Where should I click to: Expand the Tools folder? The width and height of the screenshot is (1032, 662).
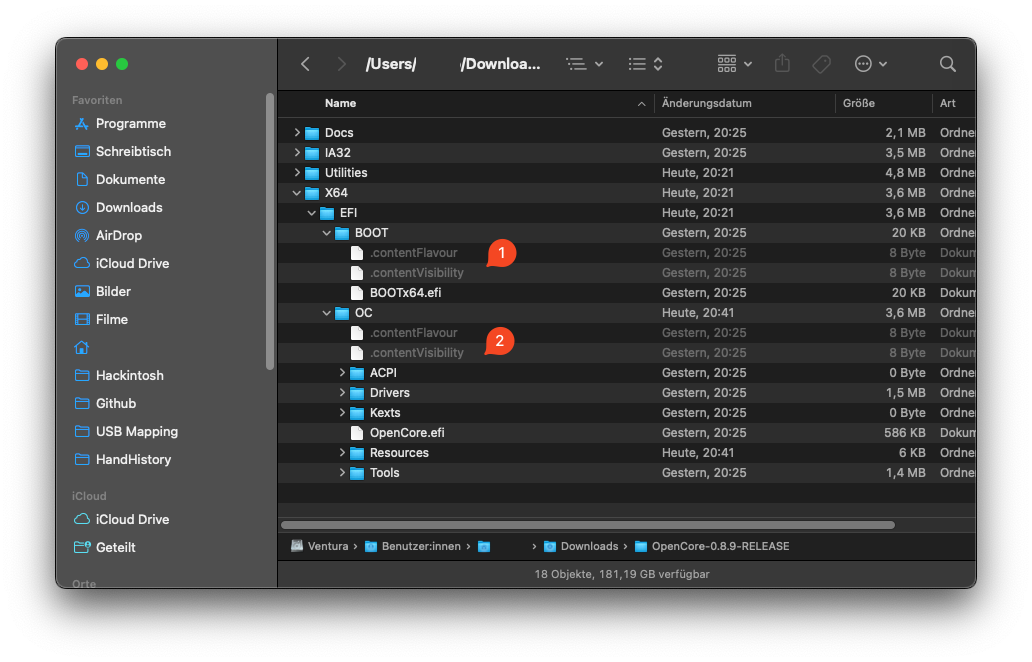342,472
